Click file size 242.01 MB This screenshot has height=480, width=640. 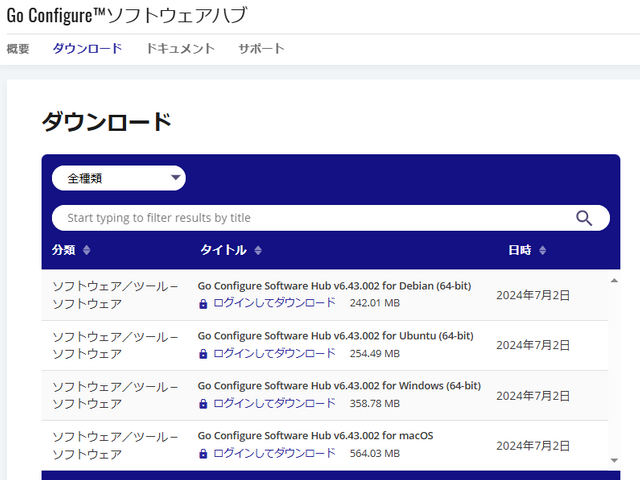(375, 303)
